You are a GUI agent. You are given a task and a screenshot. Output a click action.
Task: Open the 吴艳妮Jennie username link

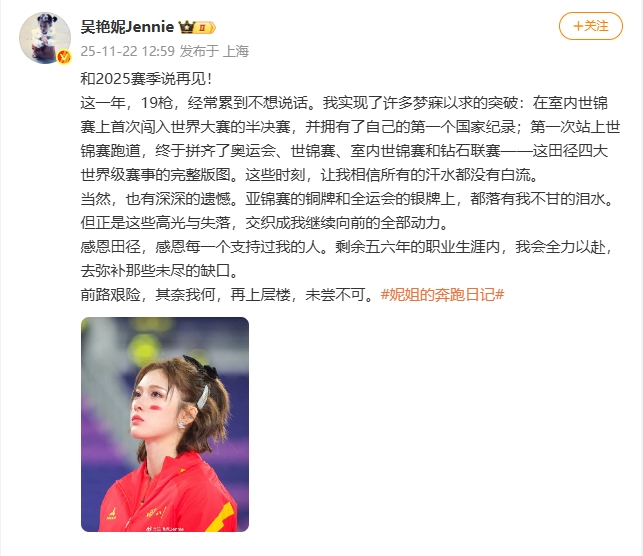[x=127, y=27]
